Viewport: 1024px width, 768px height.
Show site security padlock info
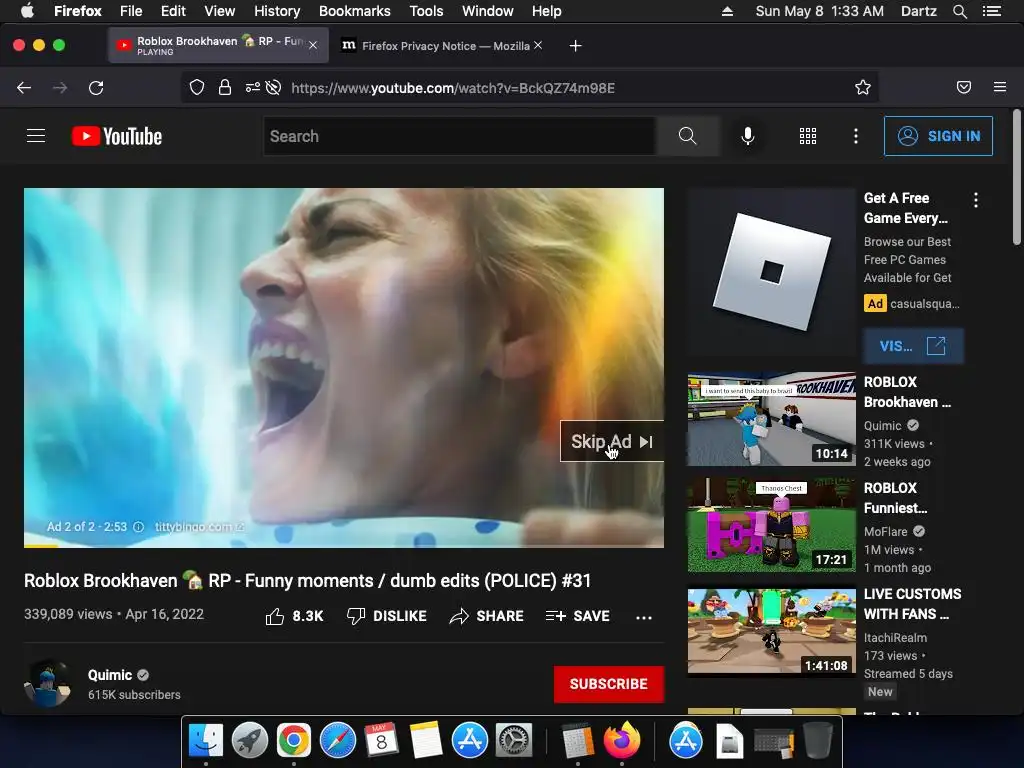[x=225, y=88]
